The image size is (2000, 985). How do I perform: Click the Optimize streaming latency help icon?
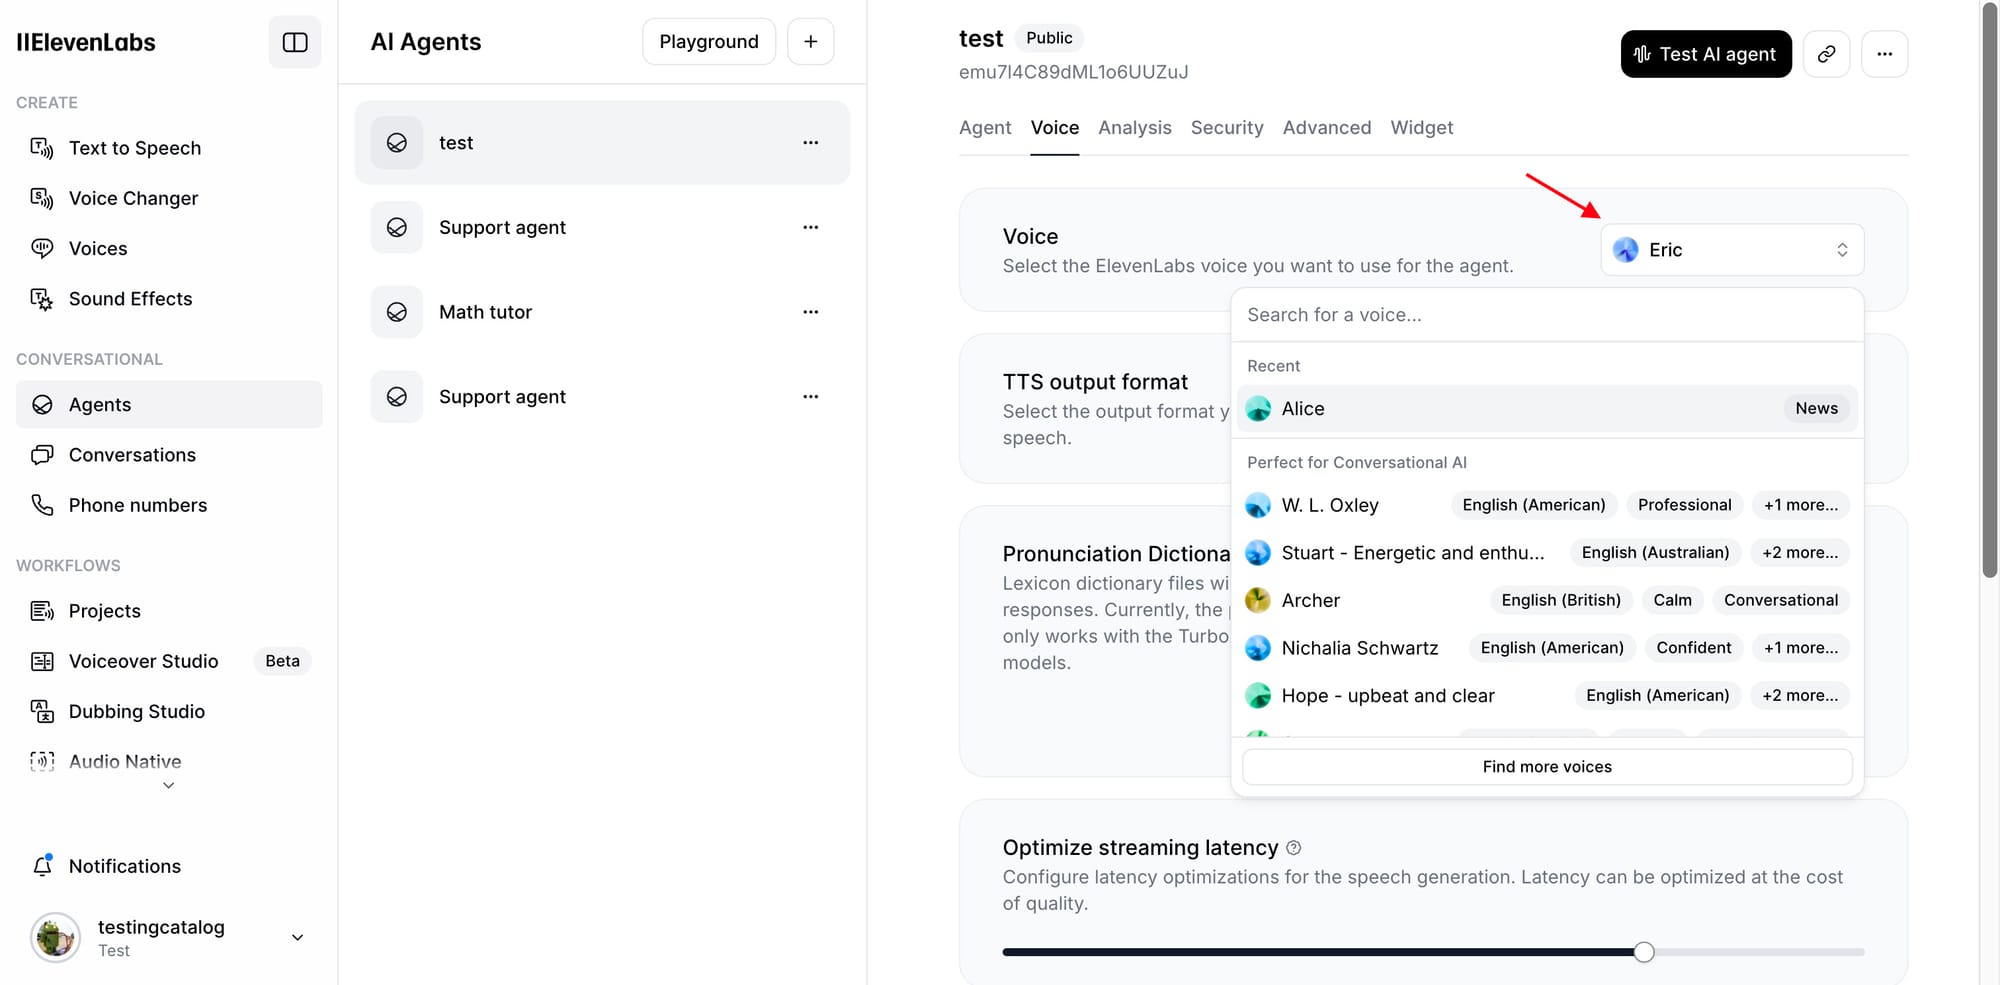(x=1294, y=848)
